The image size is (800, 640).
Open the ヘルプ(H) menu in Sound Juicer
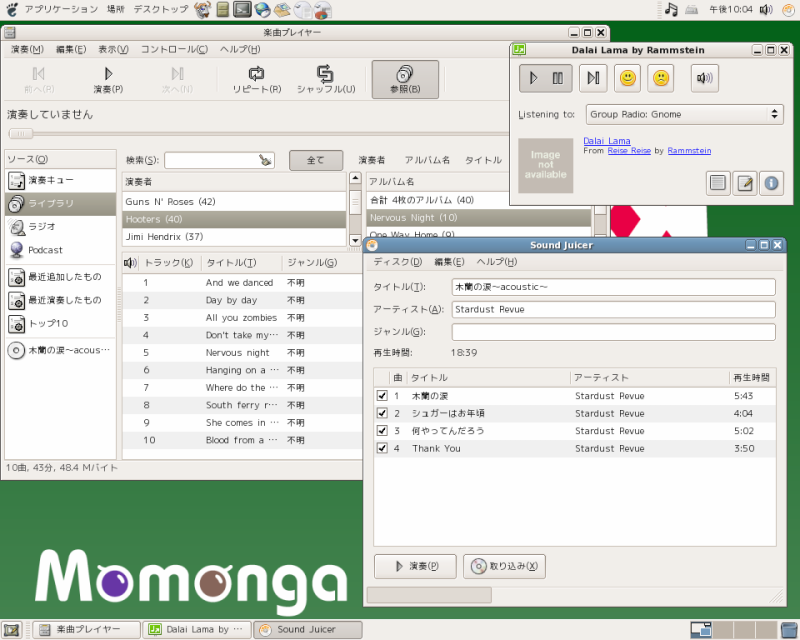tap(496, 262)
